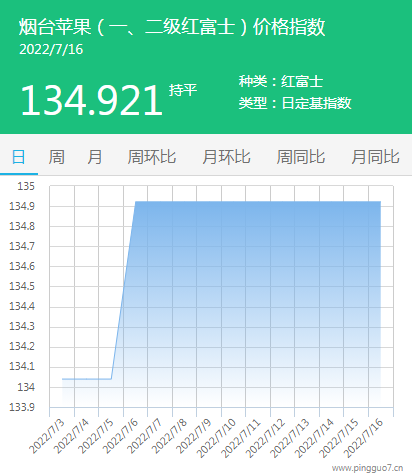Switch to the 月 monthly tab
This screenshot has width=412, height=476.
coord(95,157)
